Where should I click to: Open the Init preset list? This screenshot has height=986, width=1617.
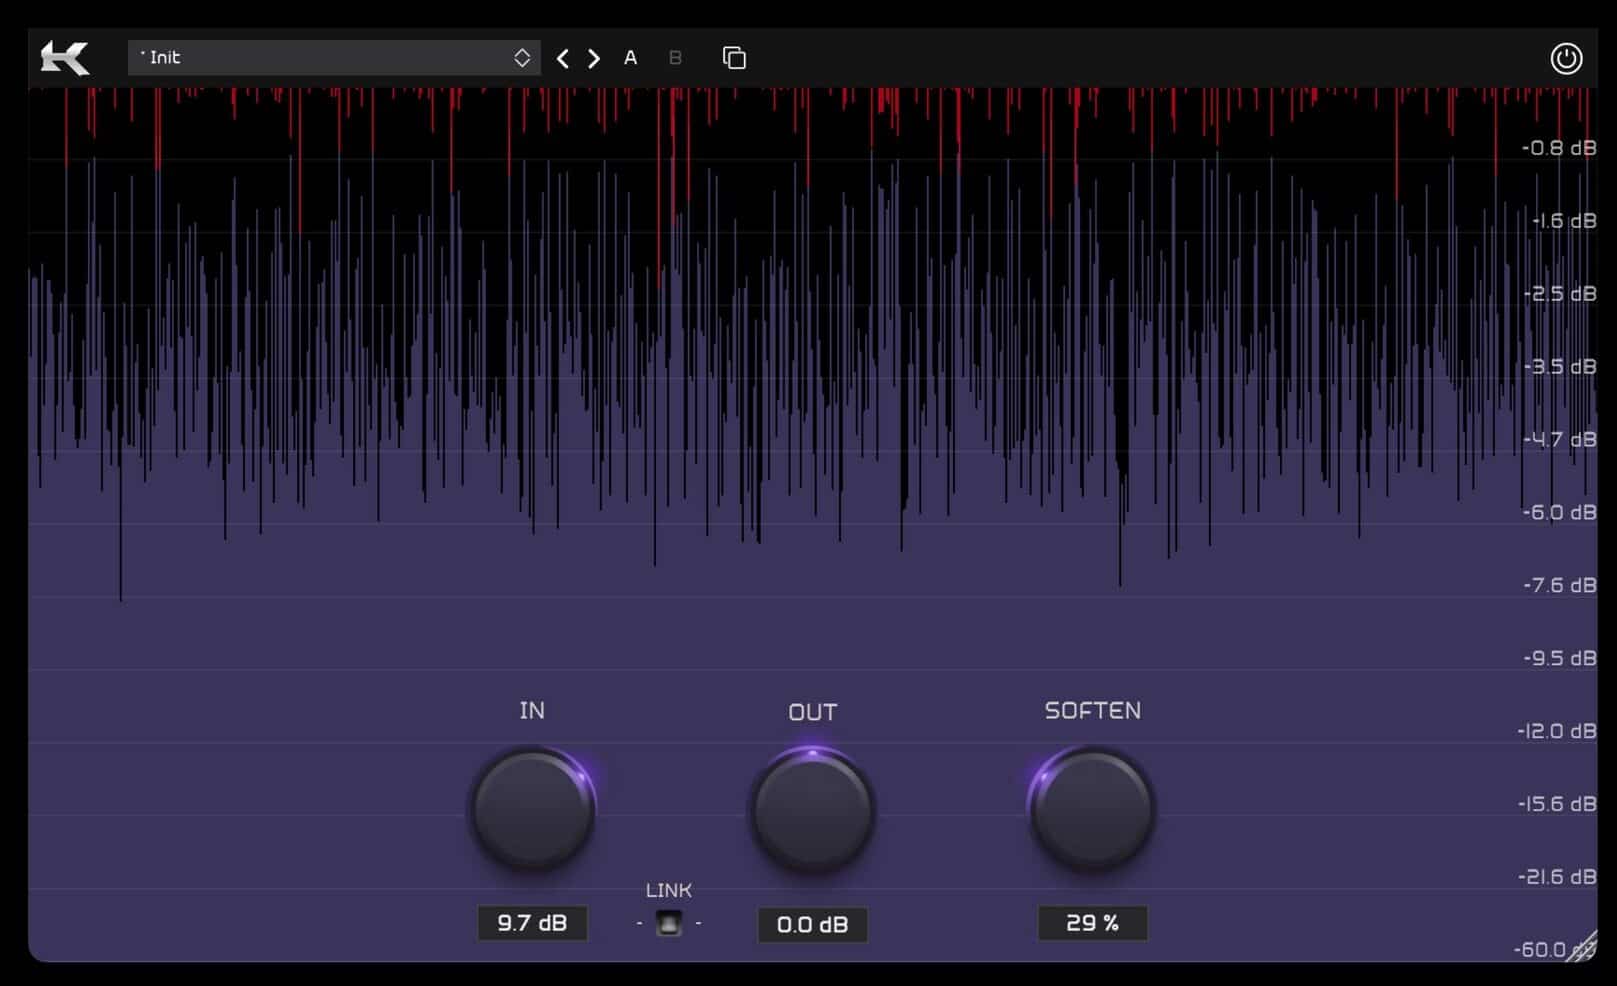pos(335,57)
